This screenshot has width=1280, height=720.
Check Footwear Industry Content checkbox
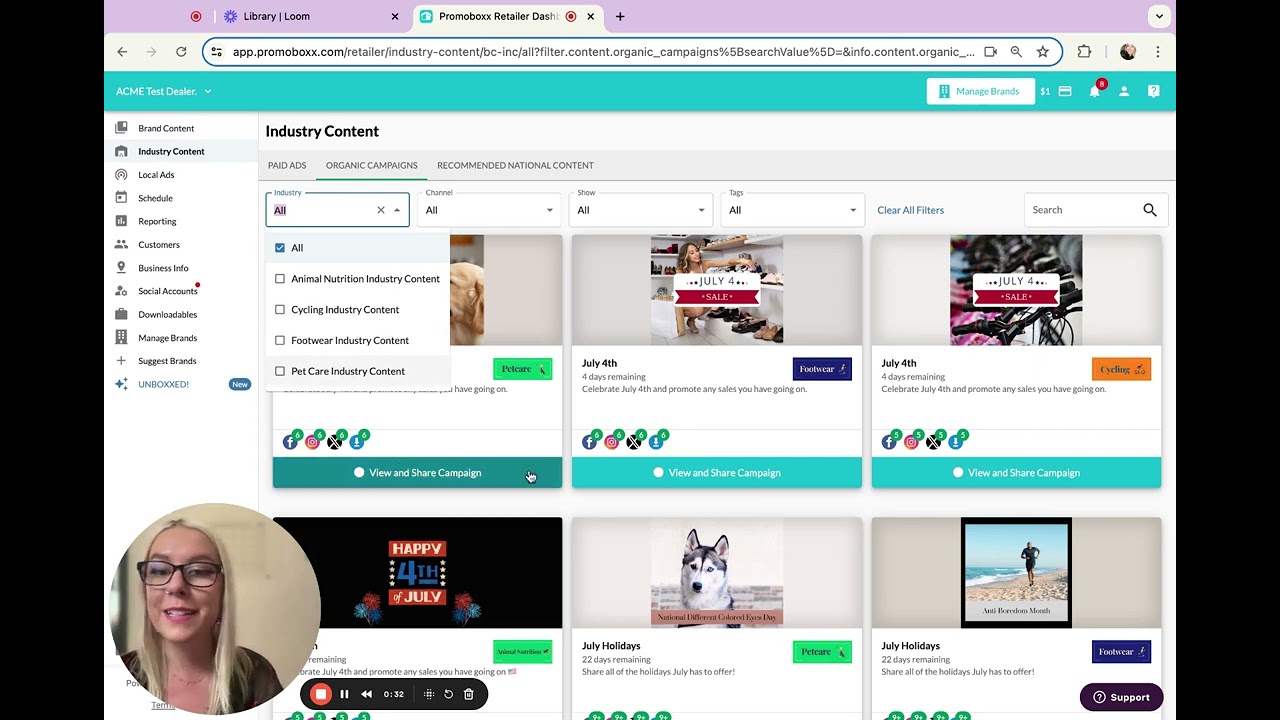(280, 340)
